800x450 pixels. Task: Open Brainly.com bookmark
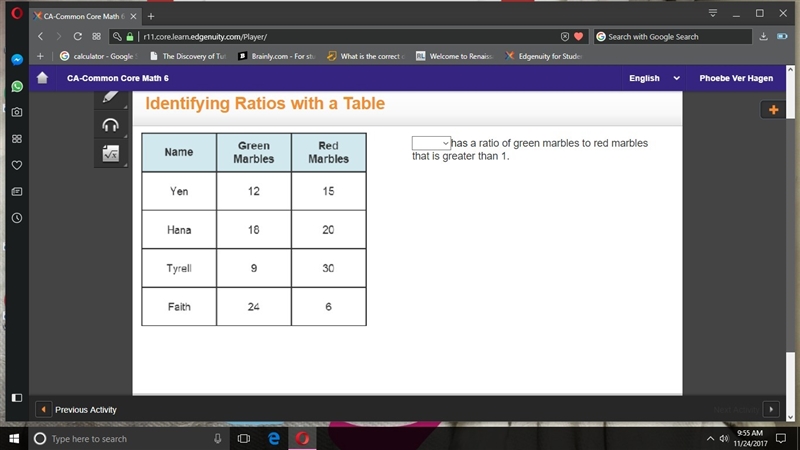click(x=277, y=56)
